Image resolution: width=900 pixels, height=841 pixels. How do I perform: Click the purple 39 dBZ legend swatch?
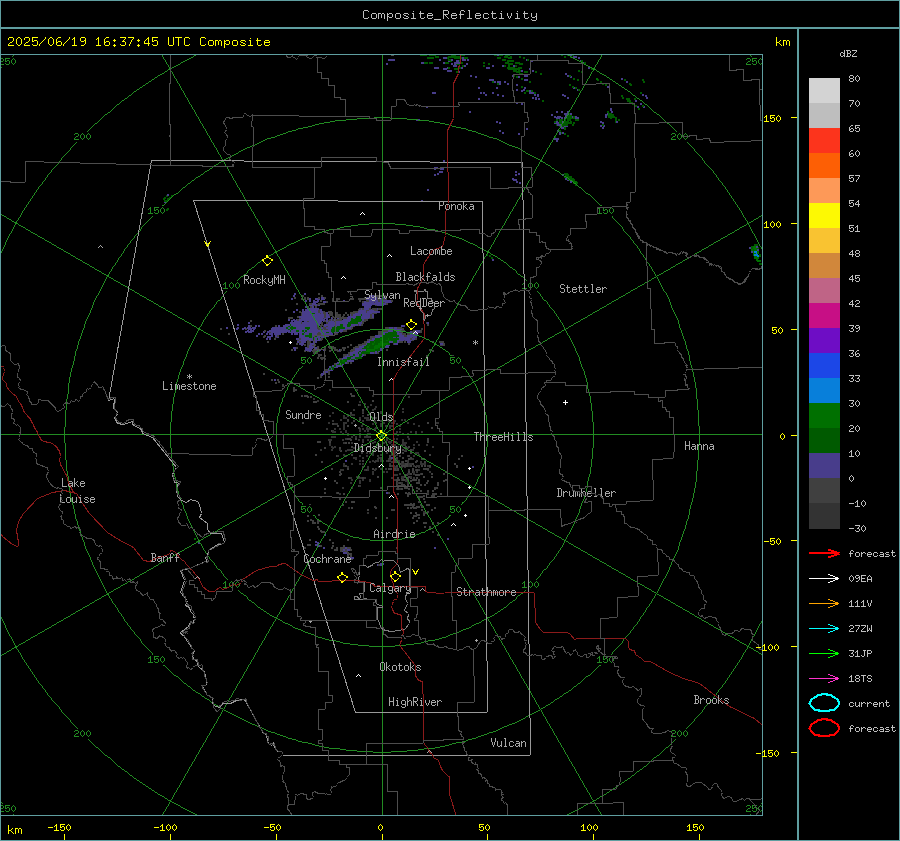824,340
